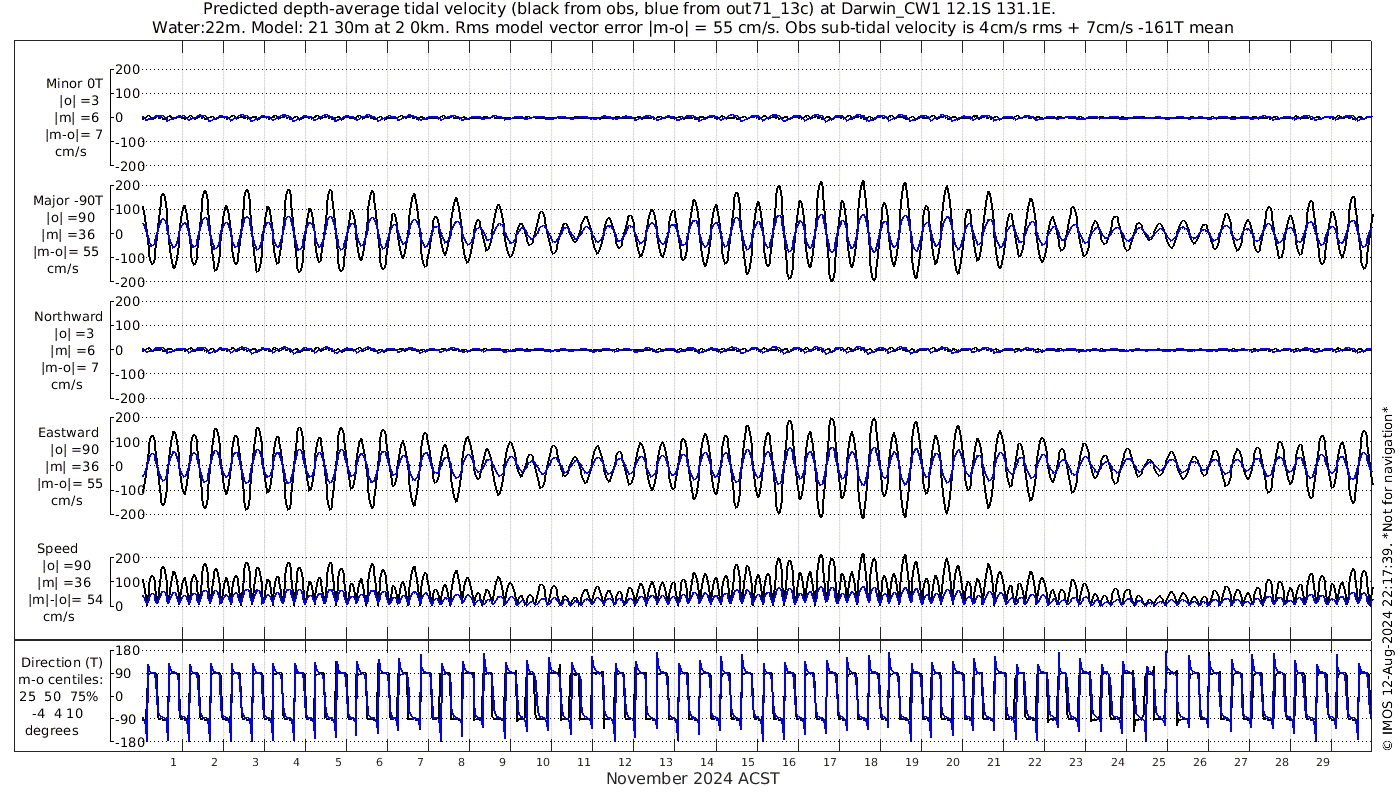Screen dimensions: 1400x800
Task: Click the 'Northward' panel label
Action: (68, 317)
